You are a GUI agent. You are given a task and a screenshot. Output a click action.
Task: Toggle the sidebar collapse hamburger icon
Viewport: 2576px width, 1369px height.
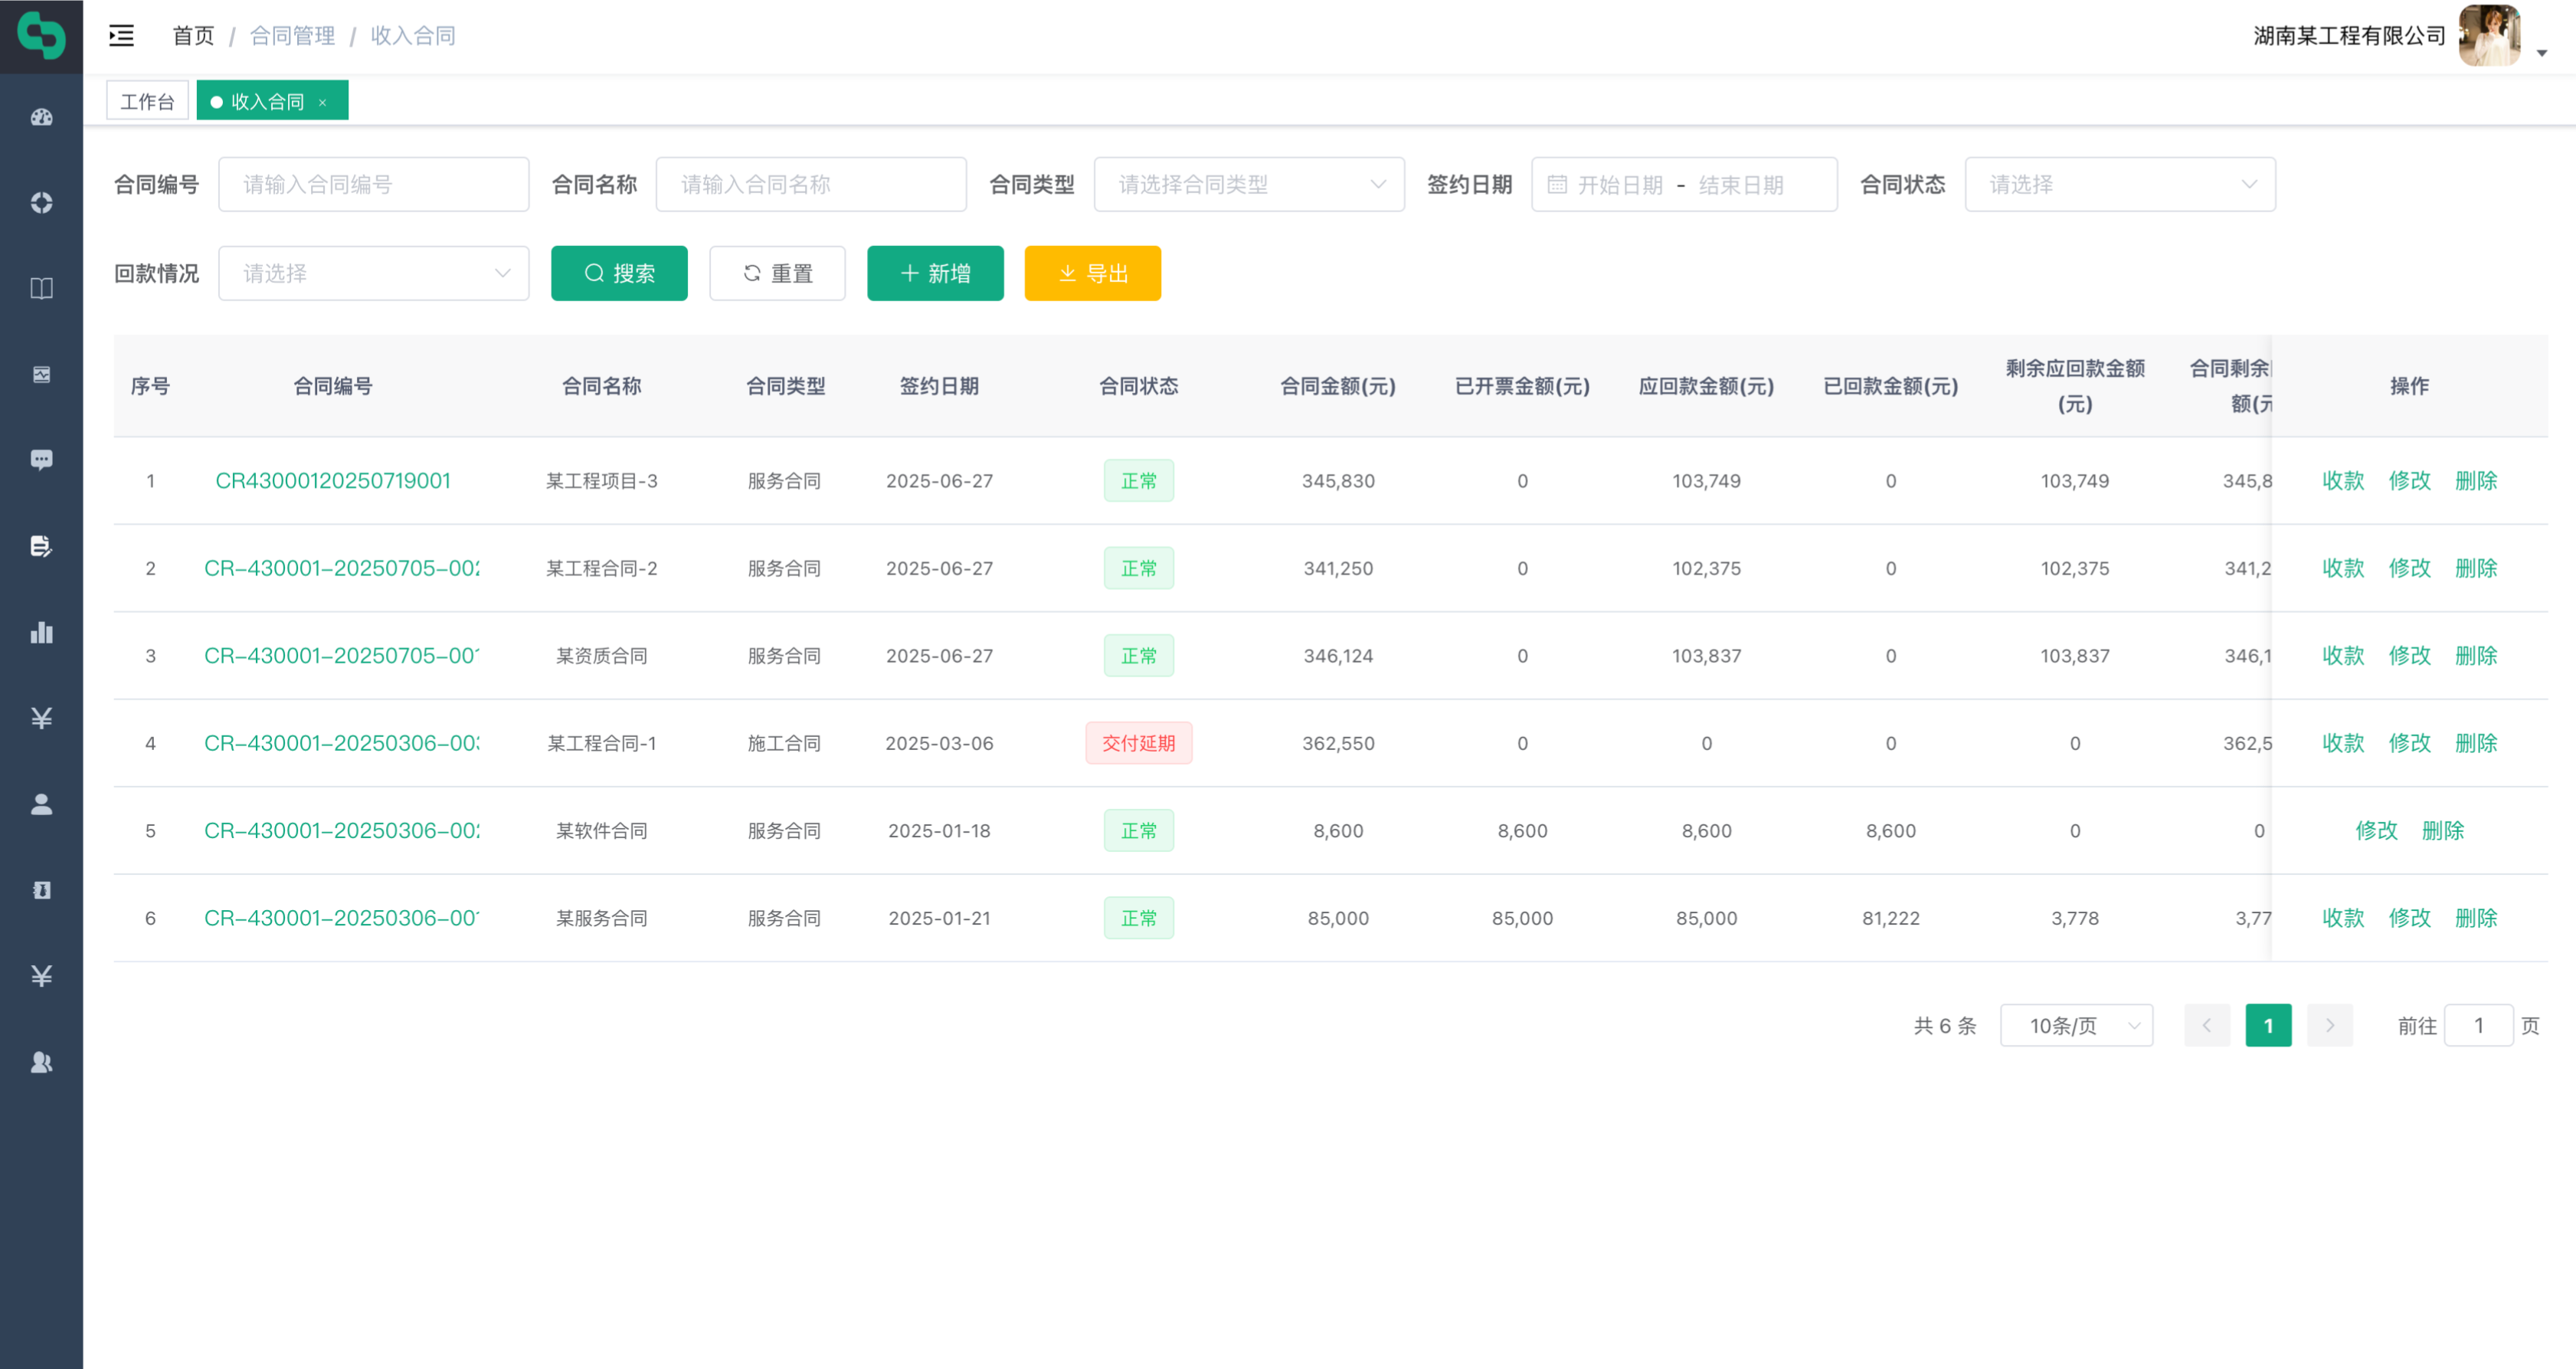click(x=121, y=36)
